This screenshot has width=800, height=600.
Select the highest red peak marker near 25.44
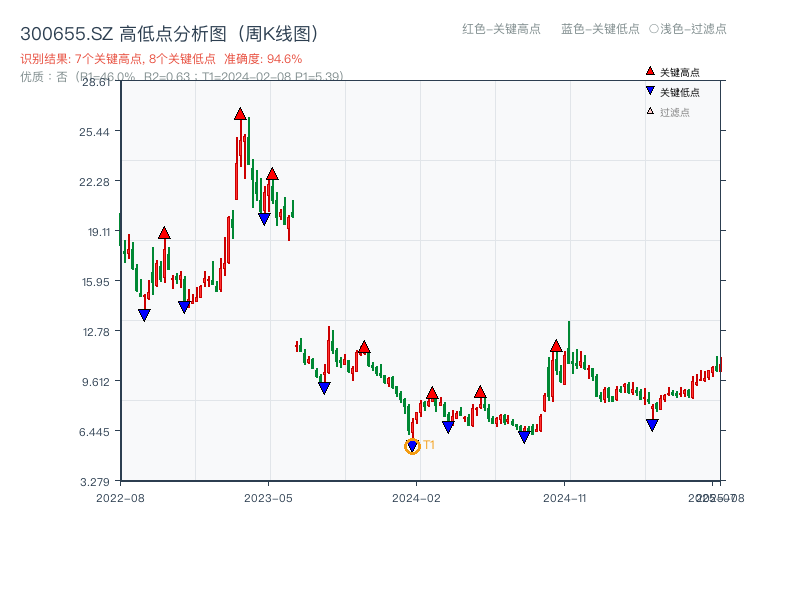[x=240, y=114]
